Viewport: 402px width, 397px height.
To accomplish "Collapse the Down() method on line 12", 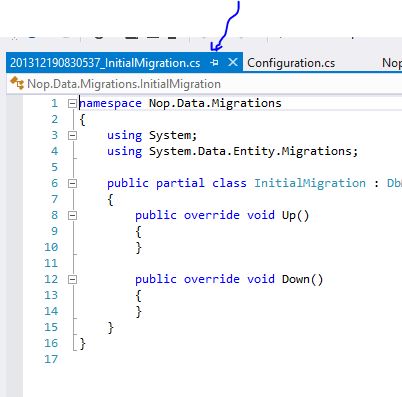I will (72, 279).
